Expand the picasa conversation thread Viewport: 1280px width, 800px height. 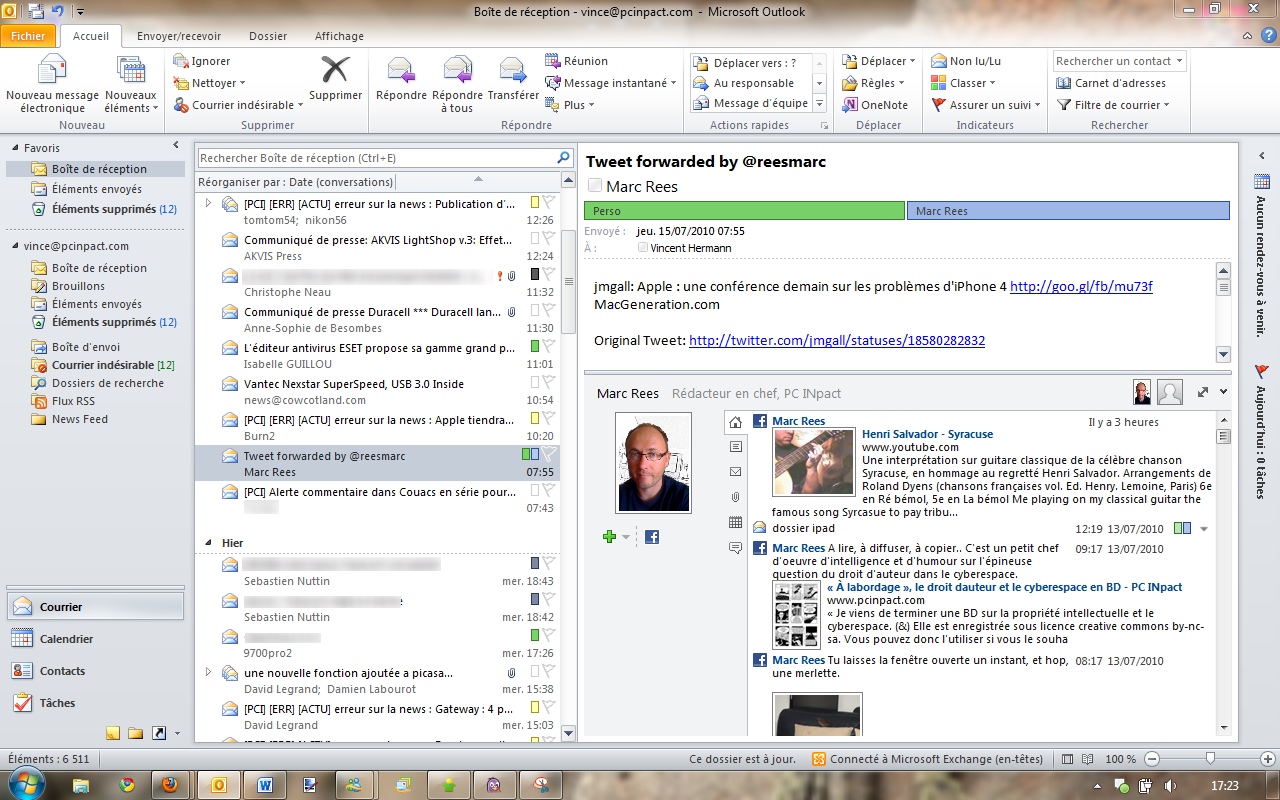point(208,673)
